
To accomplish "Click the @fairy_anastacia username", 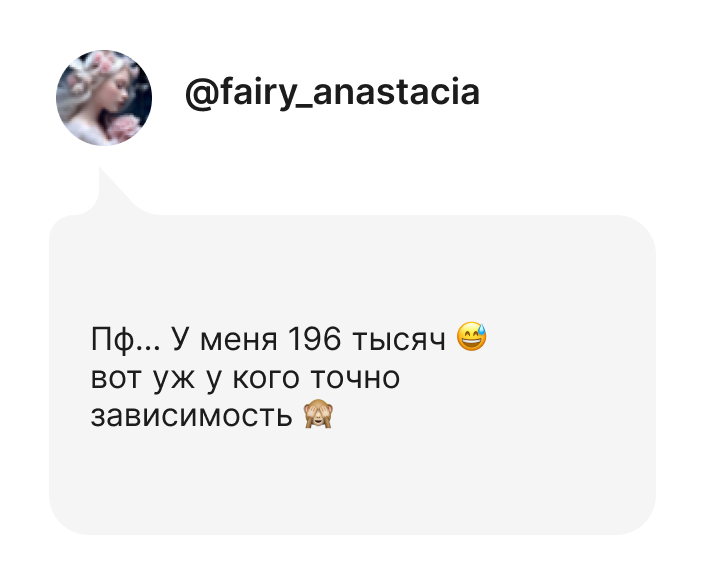I will 332,93.
